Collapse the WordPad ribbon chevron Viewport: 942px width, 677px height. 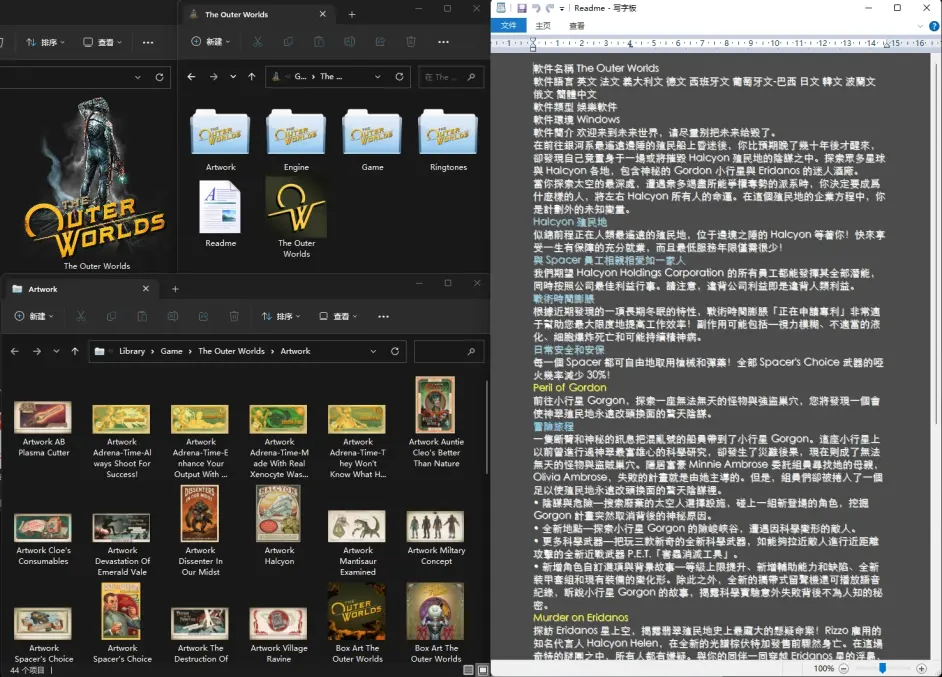tap(920, 26)
